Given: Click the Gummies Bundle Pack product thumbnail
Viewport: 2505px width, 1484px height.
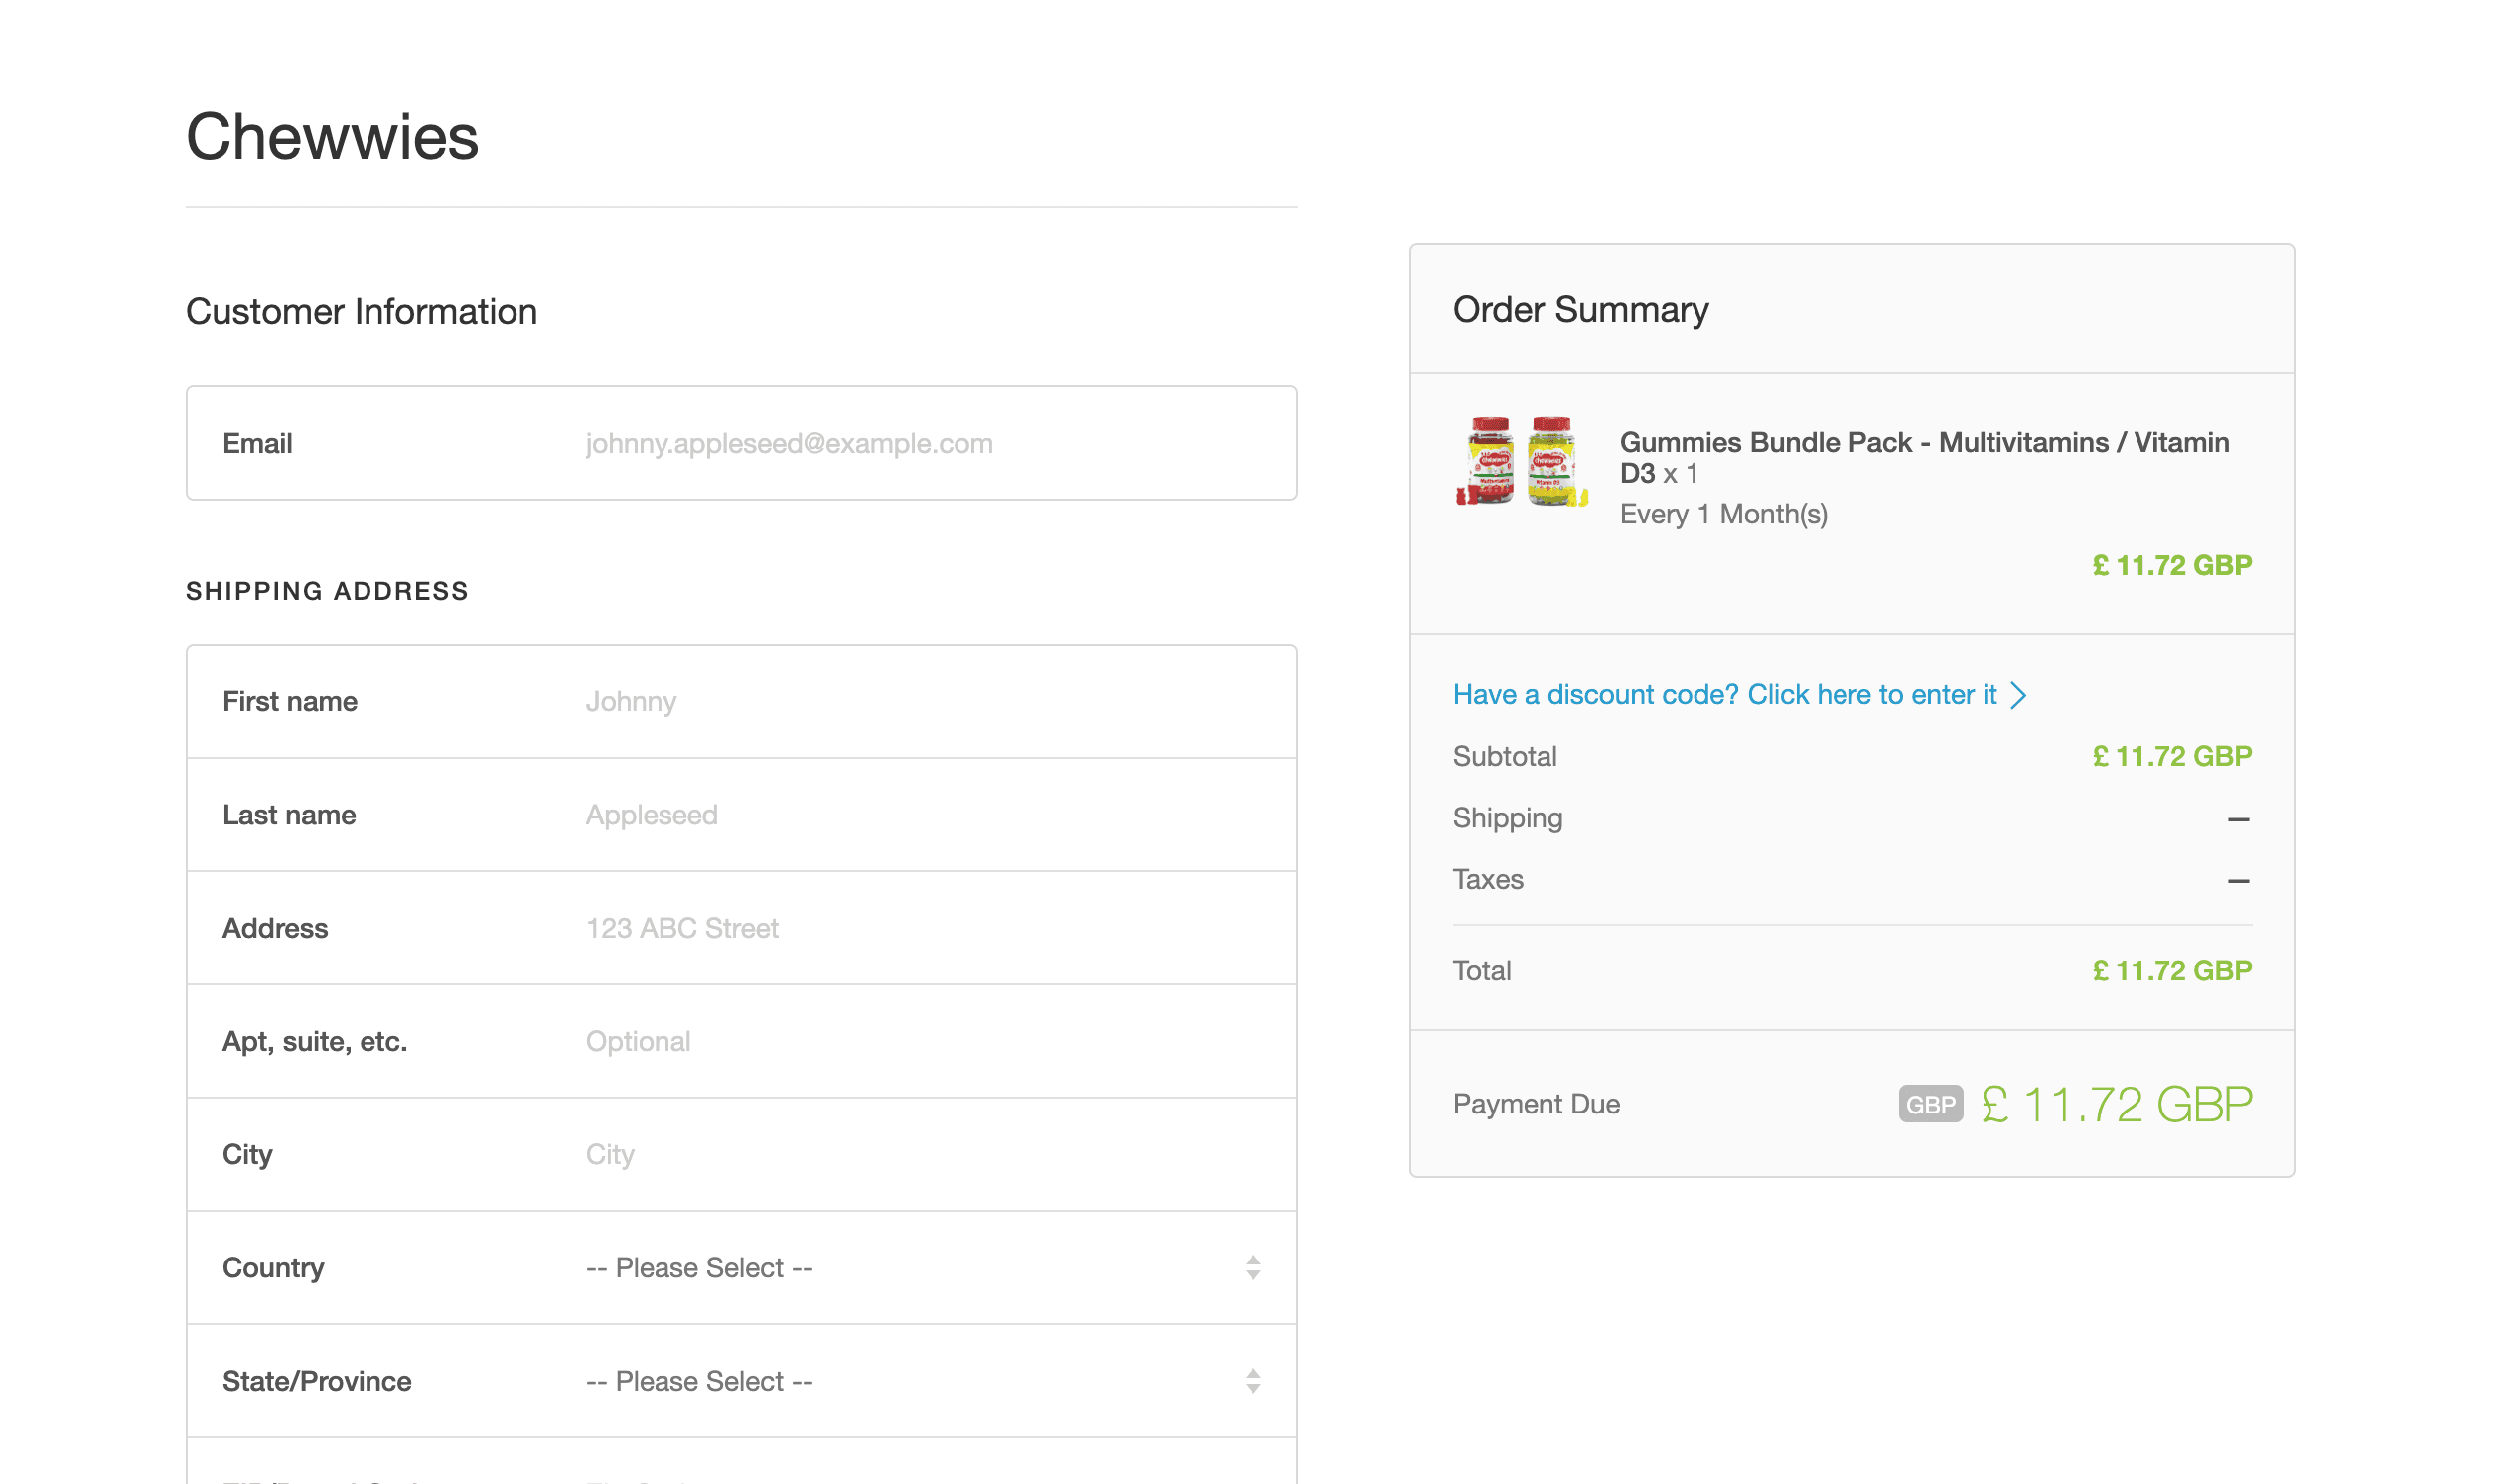Looking at the screenshot, I should coord(1520,461).
